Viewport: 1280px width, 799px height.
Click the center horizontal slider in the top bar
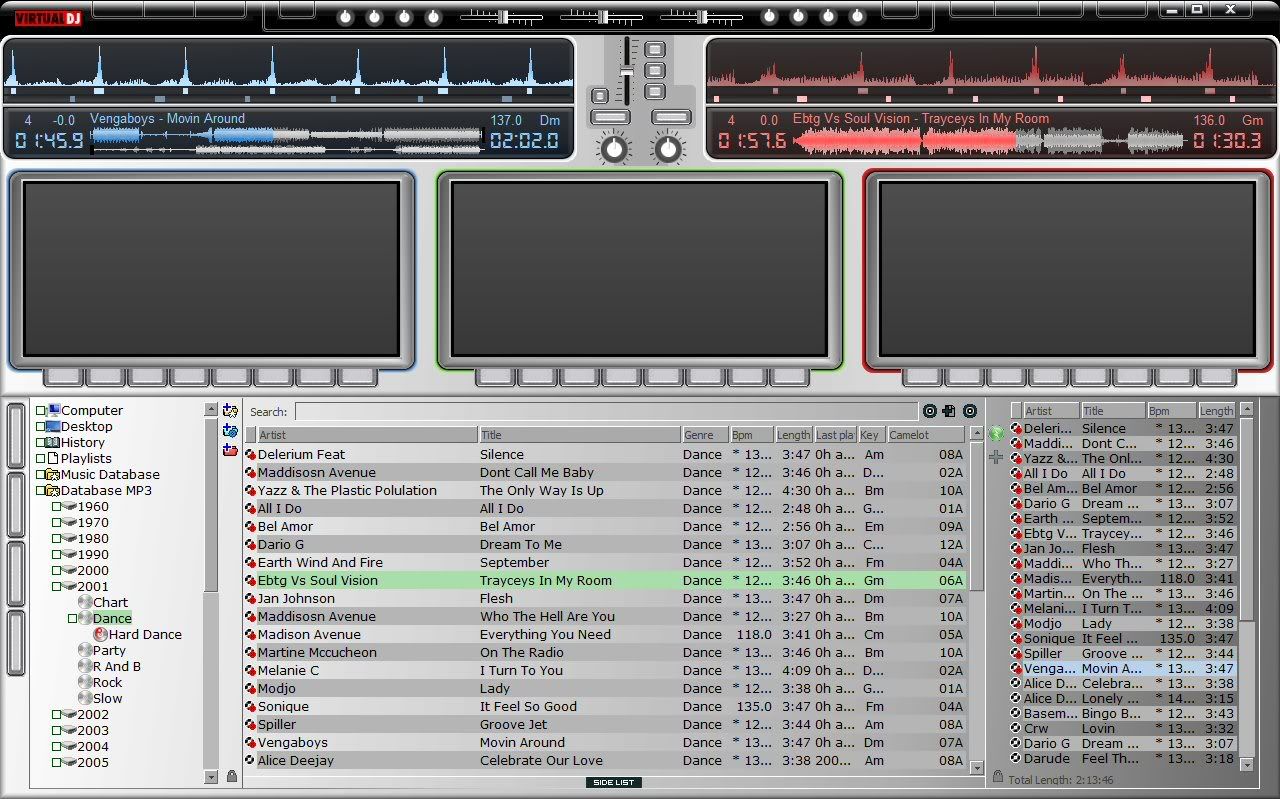coord(600,17)
